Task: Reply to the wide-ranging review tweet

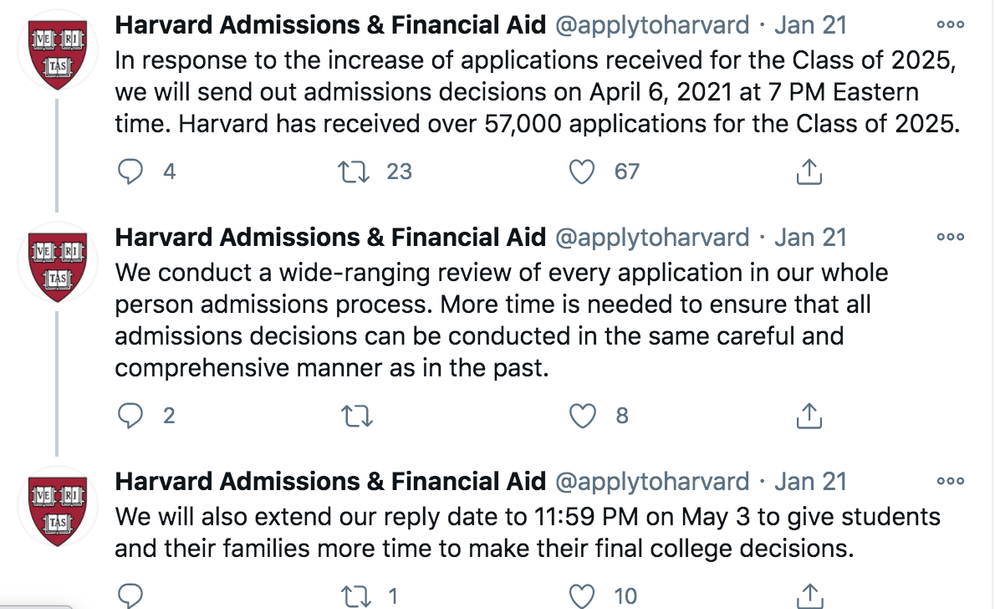Action: 131,416
